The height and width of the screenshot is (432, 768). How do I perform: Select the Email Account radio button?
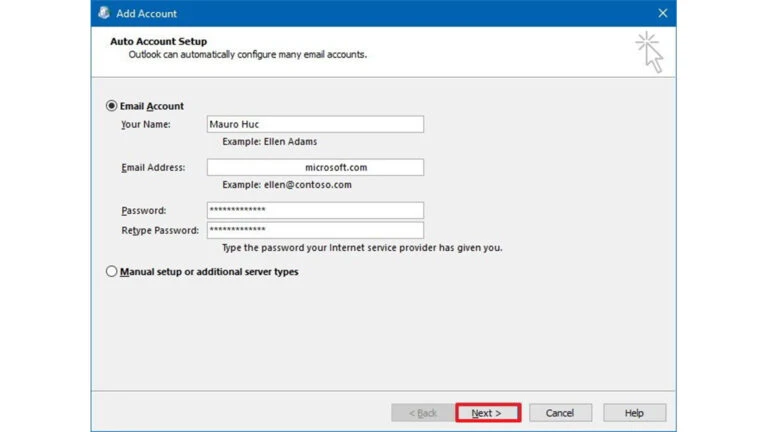112,106
